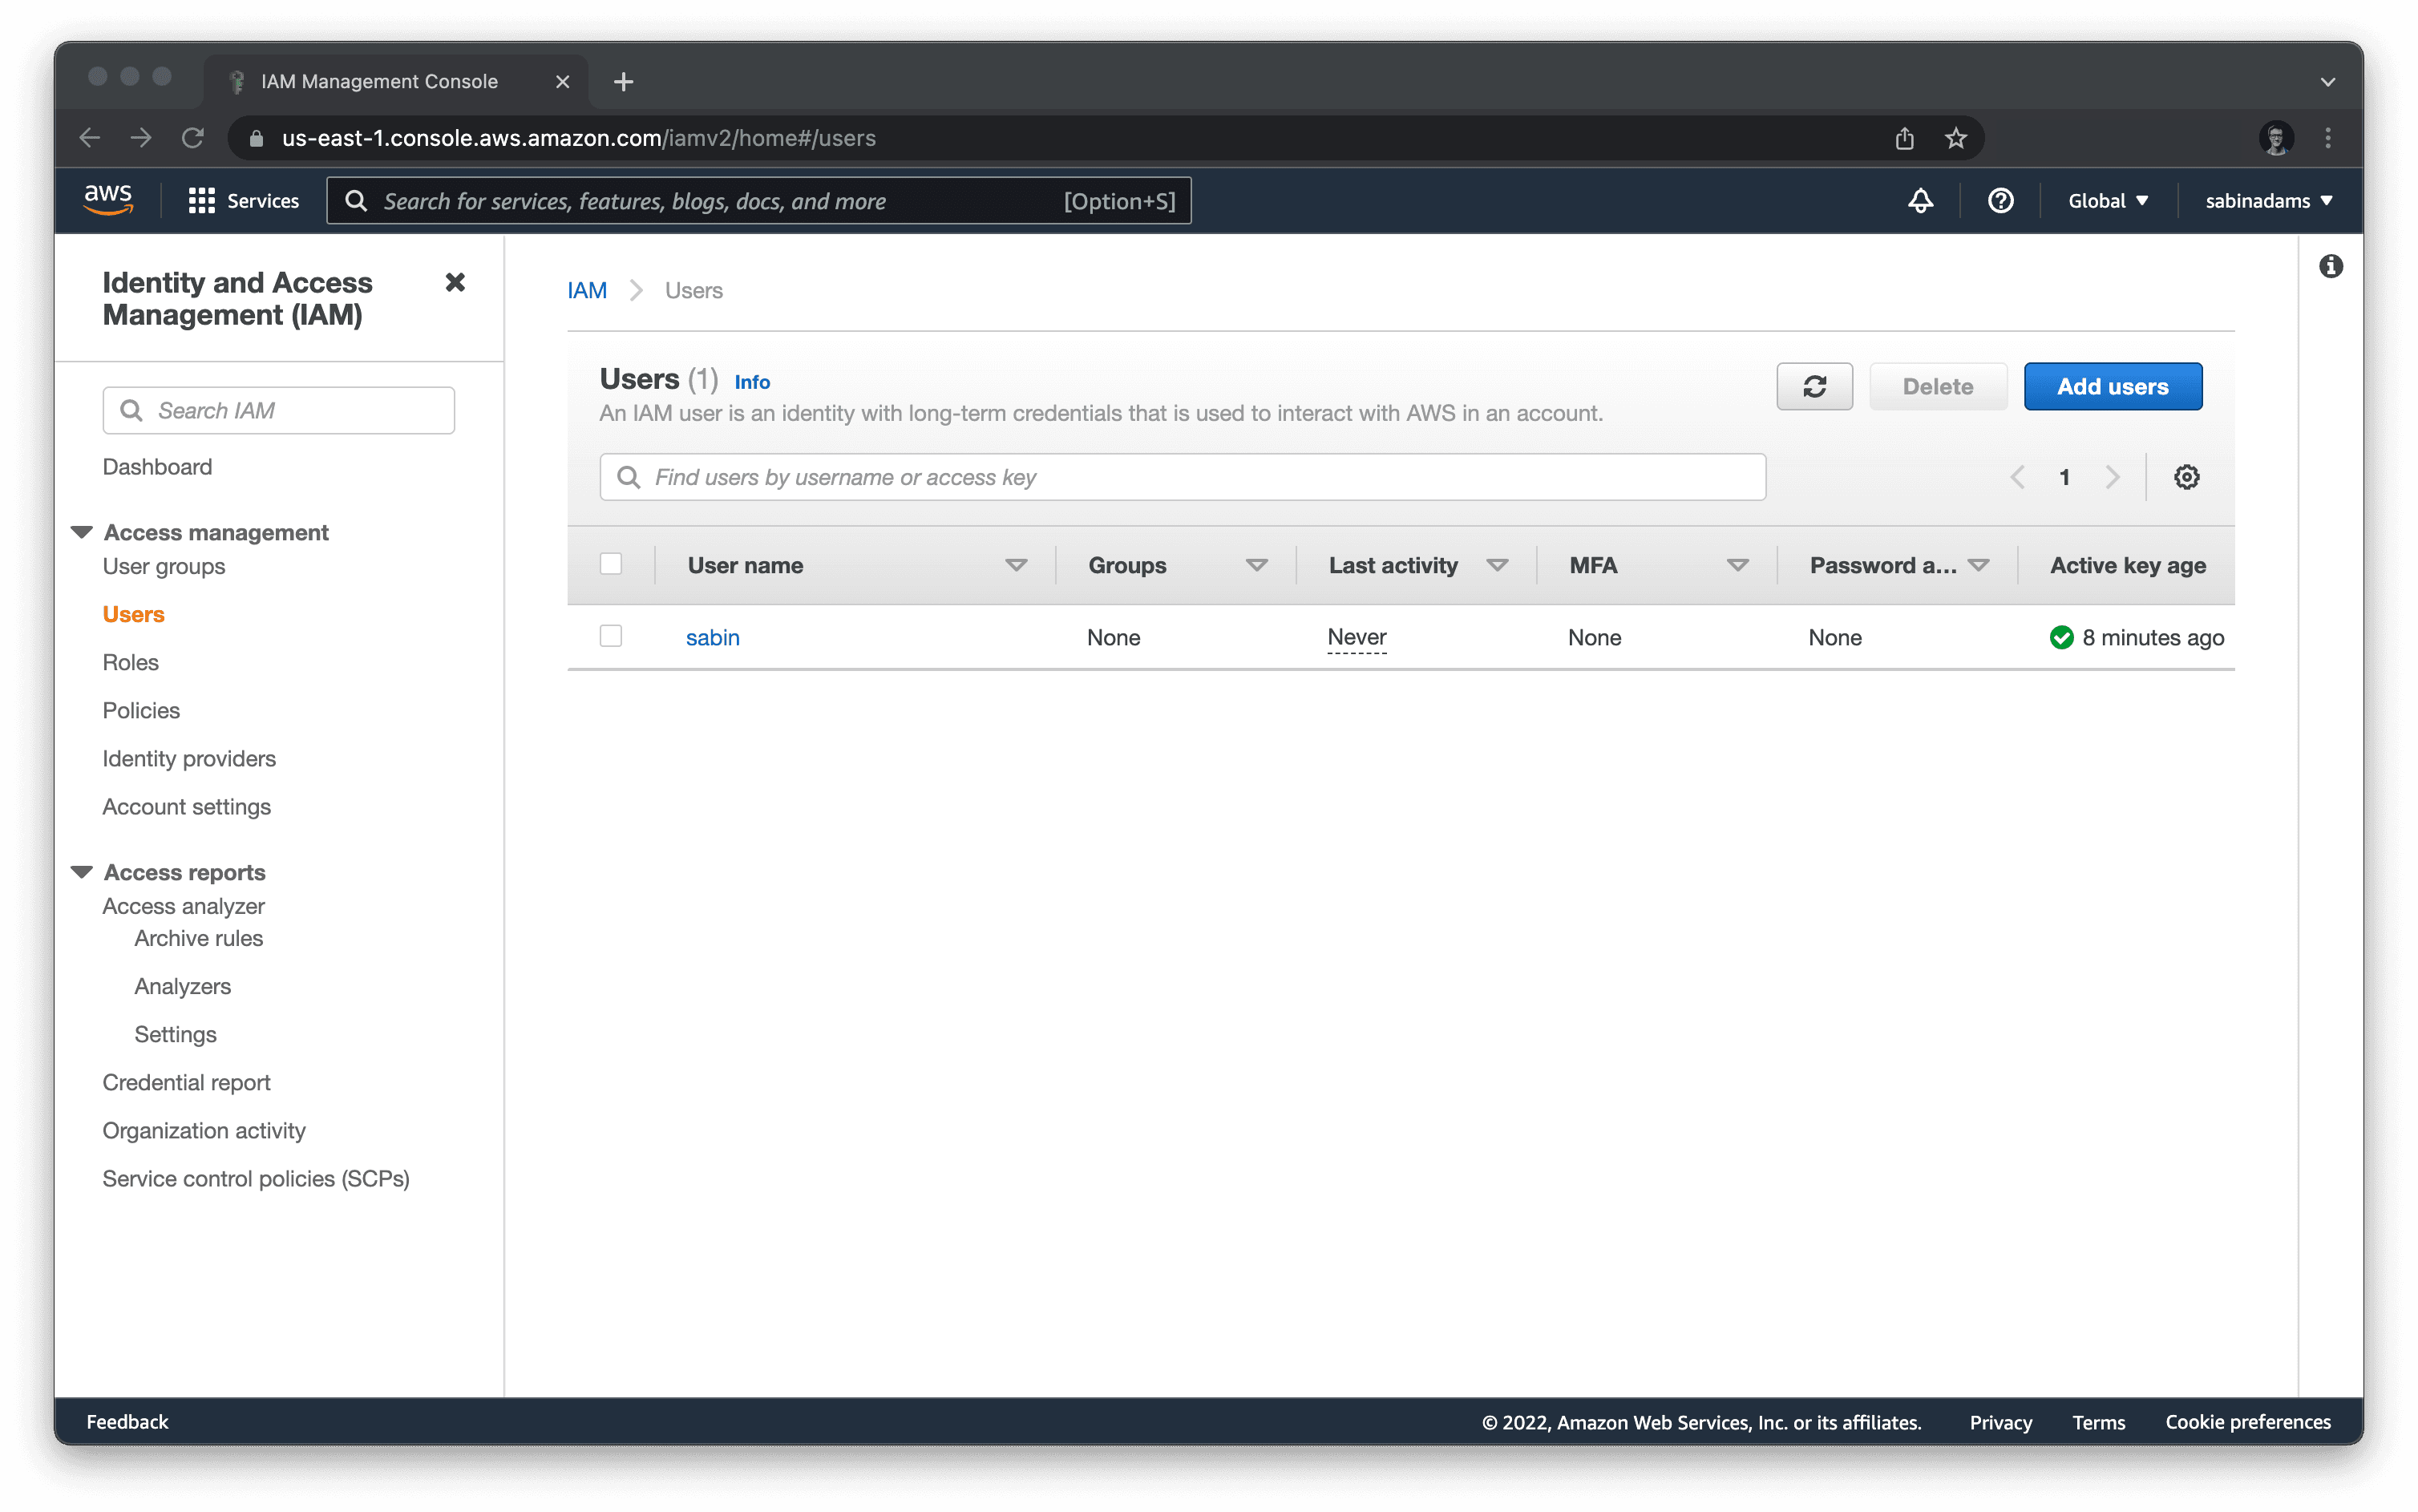Click the find users search field

point(1183,477)
